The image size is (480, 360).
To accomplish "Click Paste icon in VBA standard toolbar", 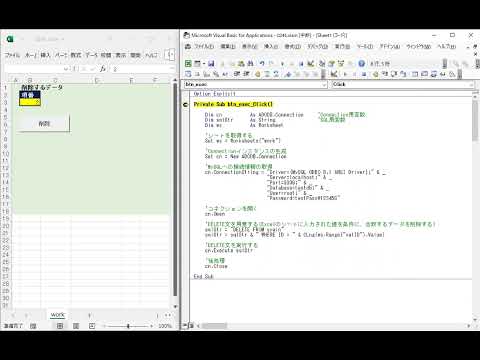I will (x=242, y=63).
